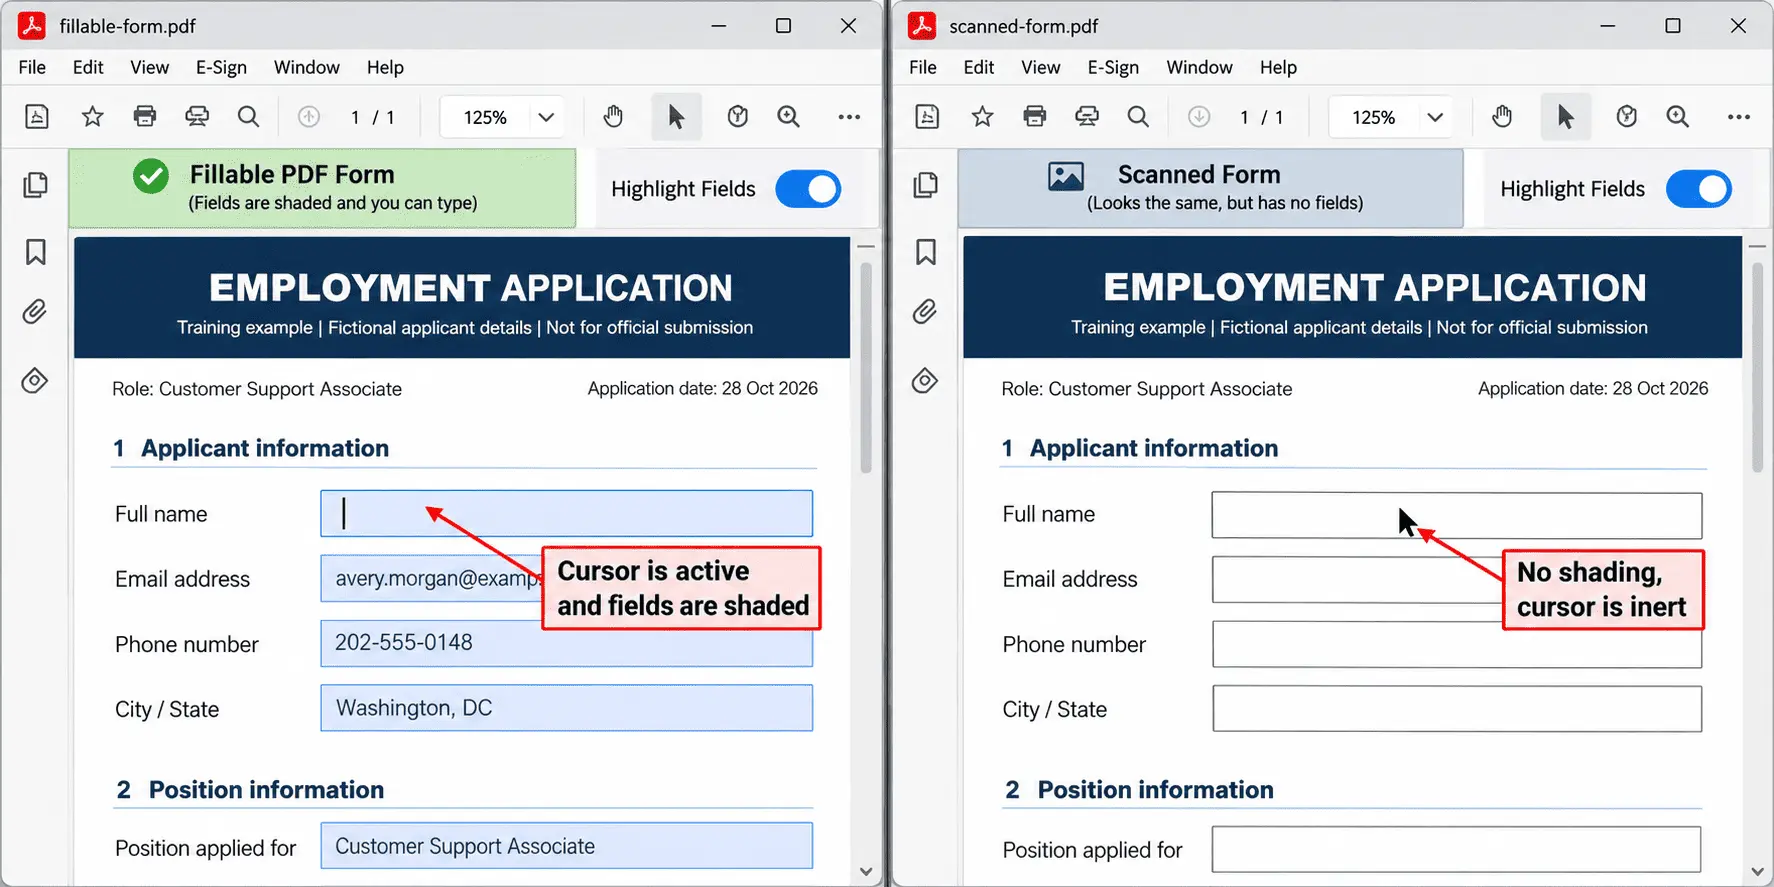Open more tools ellipsis in fillable-form.pdf
This screenshot has width=1774, height=887.
(849, 117)
